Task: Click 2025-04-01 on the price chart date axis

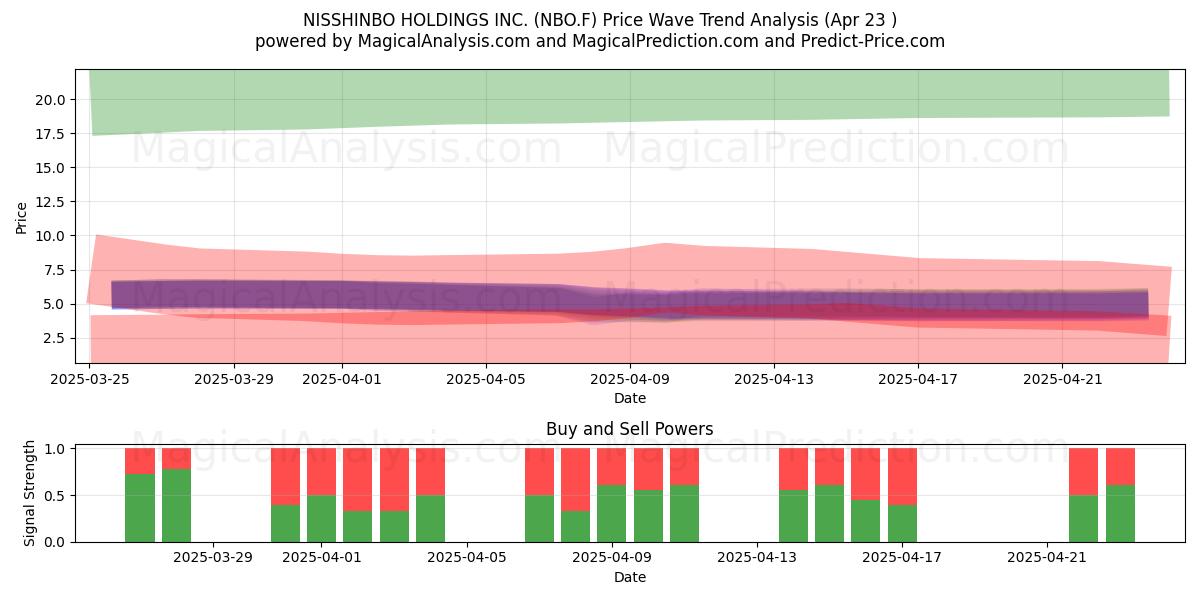Action: click(342, 380)
